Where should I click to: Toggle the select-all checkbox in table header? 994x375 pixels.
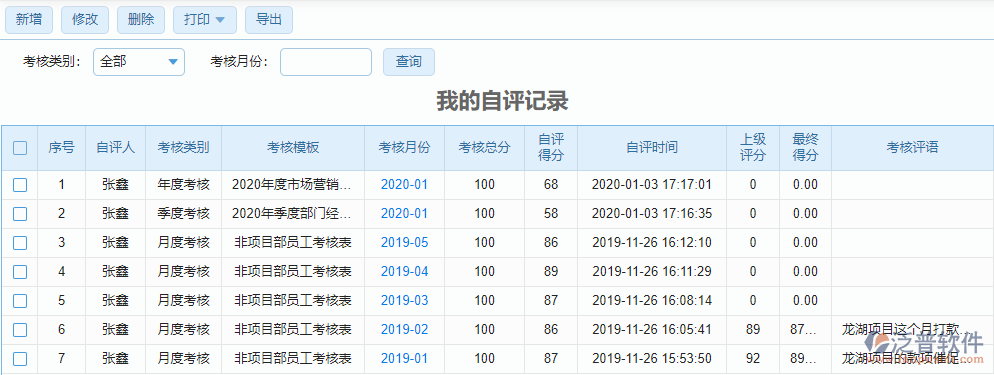point(20,148)
